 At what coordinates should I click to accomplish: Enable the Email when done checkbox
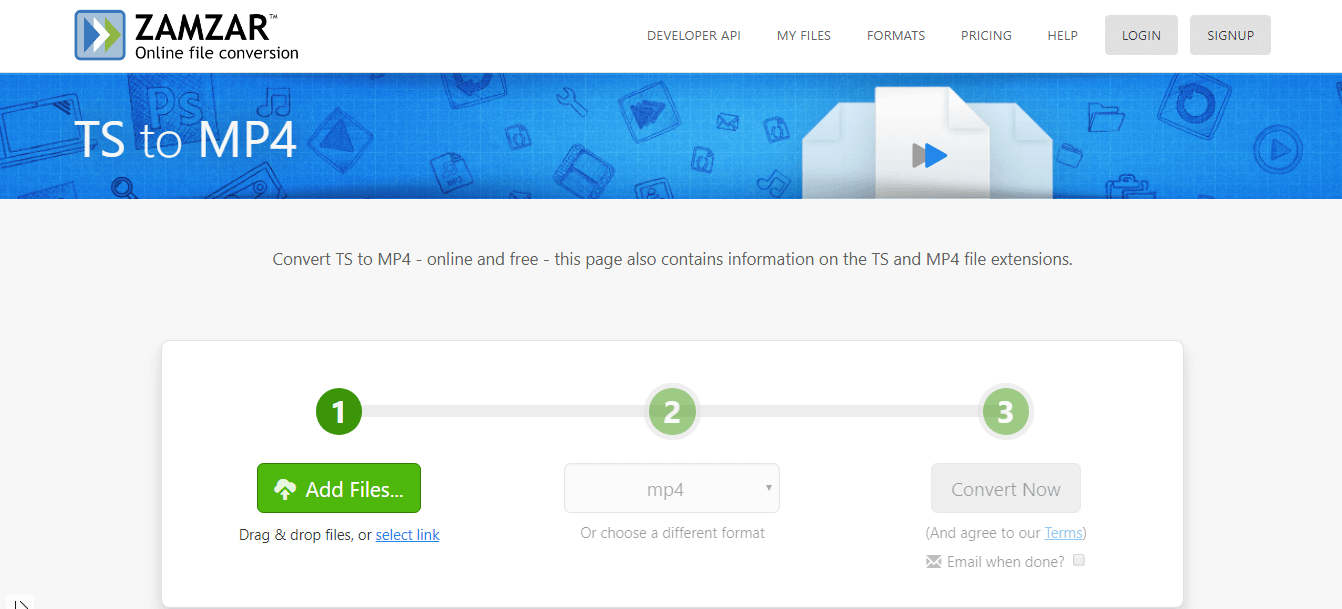coord(1079,561)
